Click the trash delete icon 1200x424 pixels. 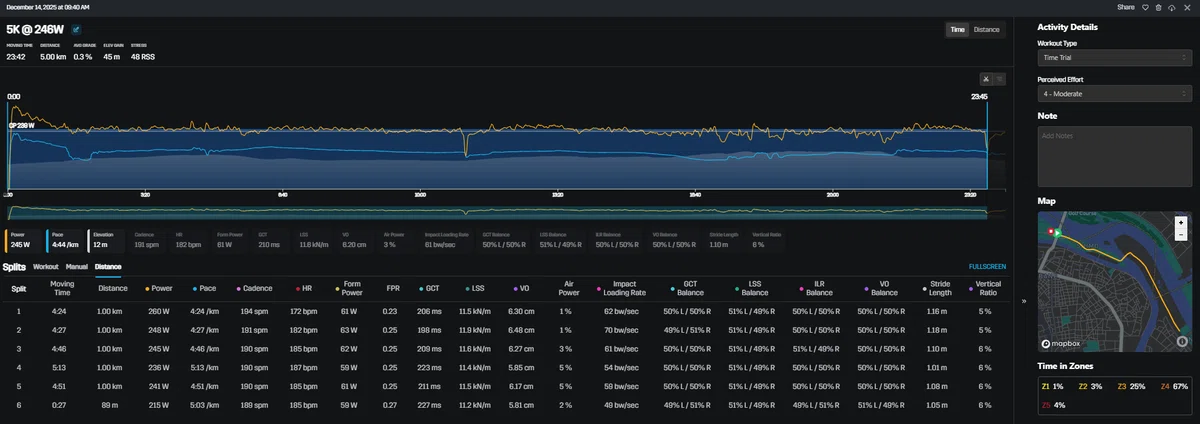pos(1159,7)
